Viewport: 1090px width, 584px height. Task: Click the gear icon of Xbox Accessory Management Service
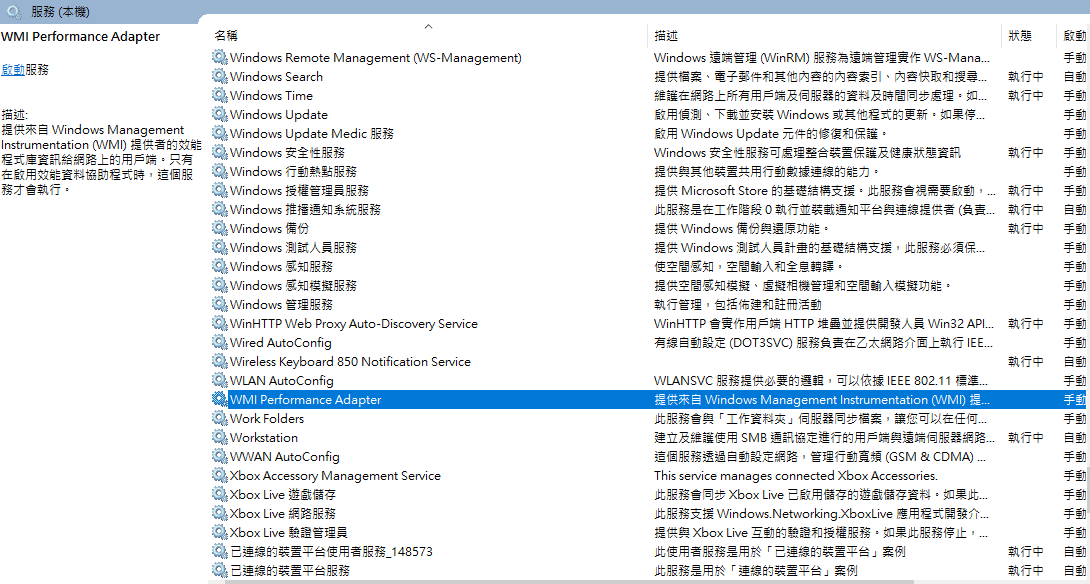(x=220, y=476)
